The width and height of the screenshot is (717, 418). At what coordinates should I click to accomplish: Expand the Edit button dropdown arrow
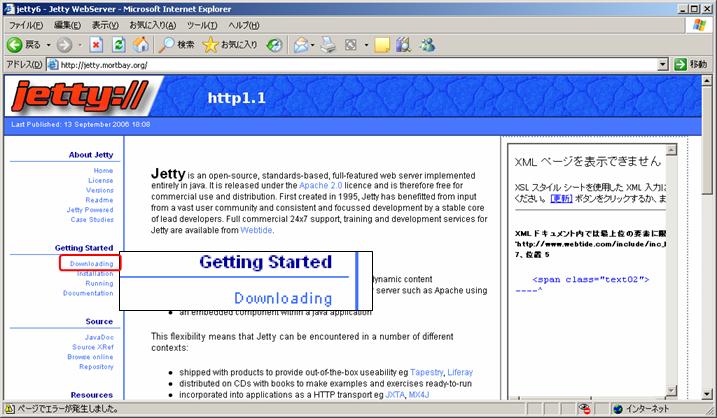(x=366, y=45)
